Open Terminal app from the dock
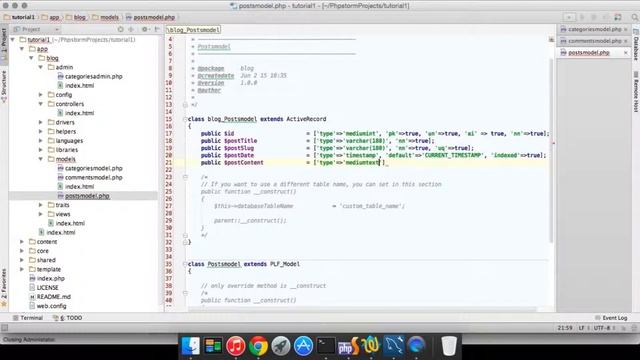This screenshot has height=360, width=640. click(x=326, y=346)
